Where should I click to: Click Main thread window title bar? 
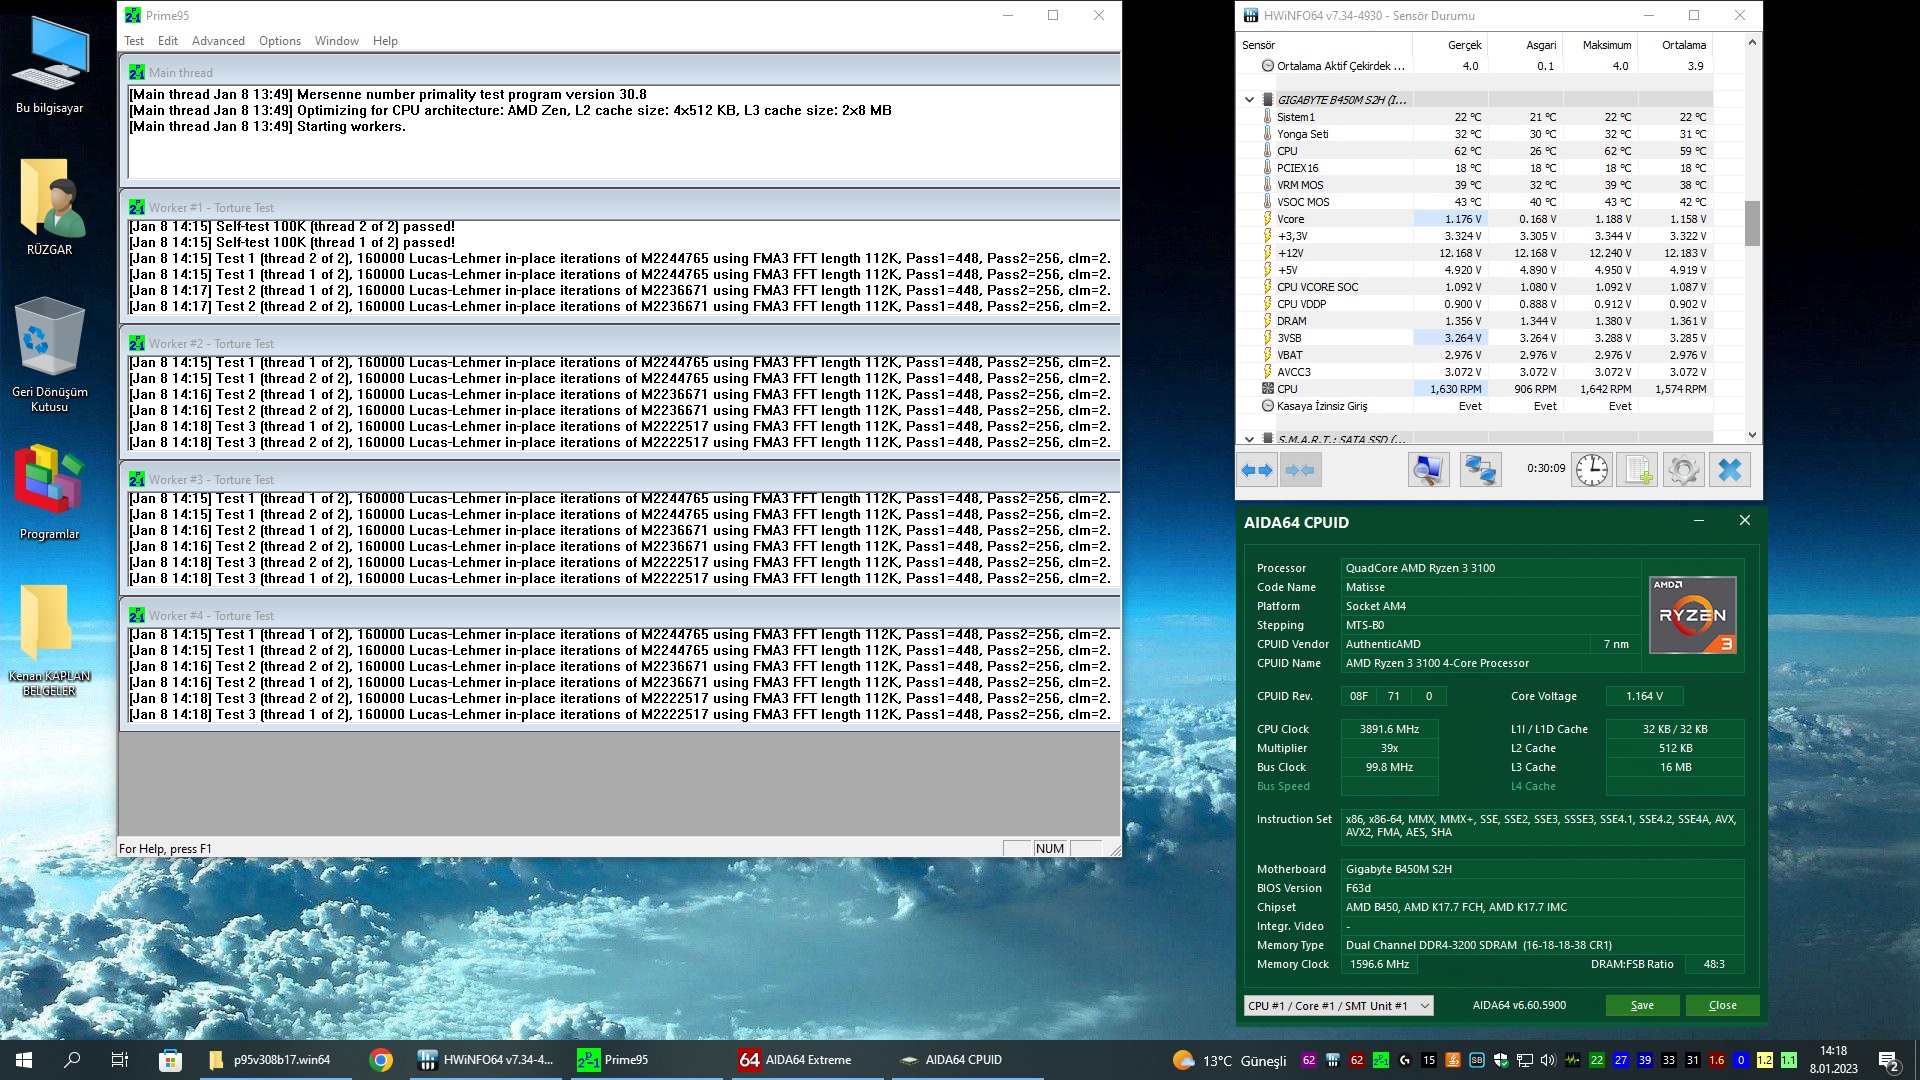tap(620, 73)
